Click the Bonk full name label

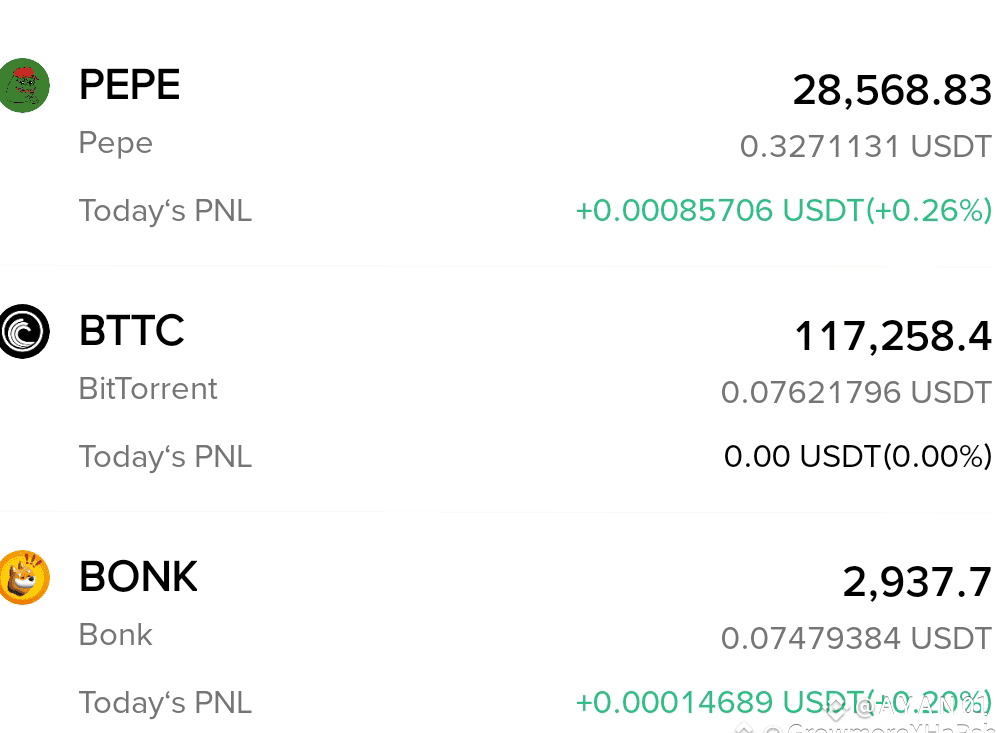(x=116, y=635)
